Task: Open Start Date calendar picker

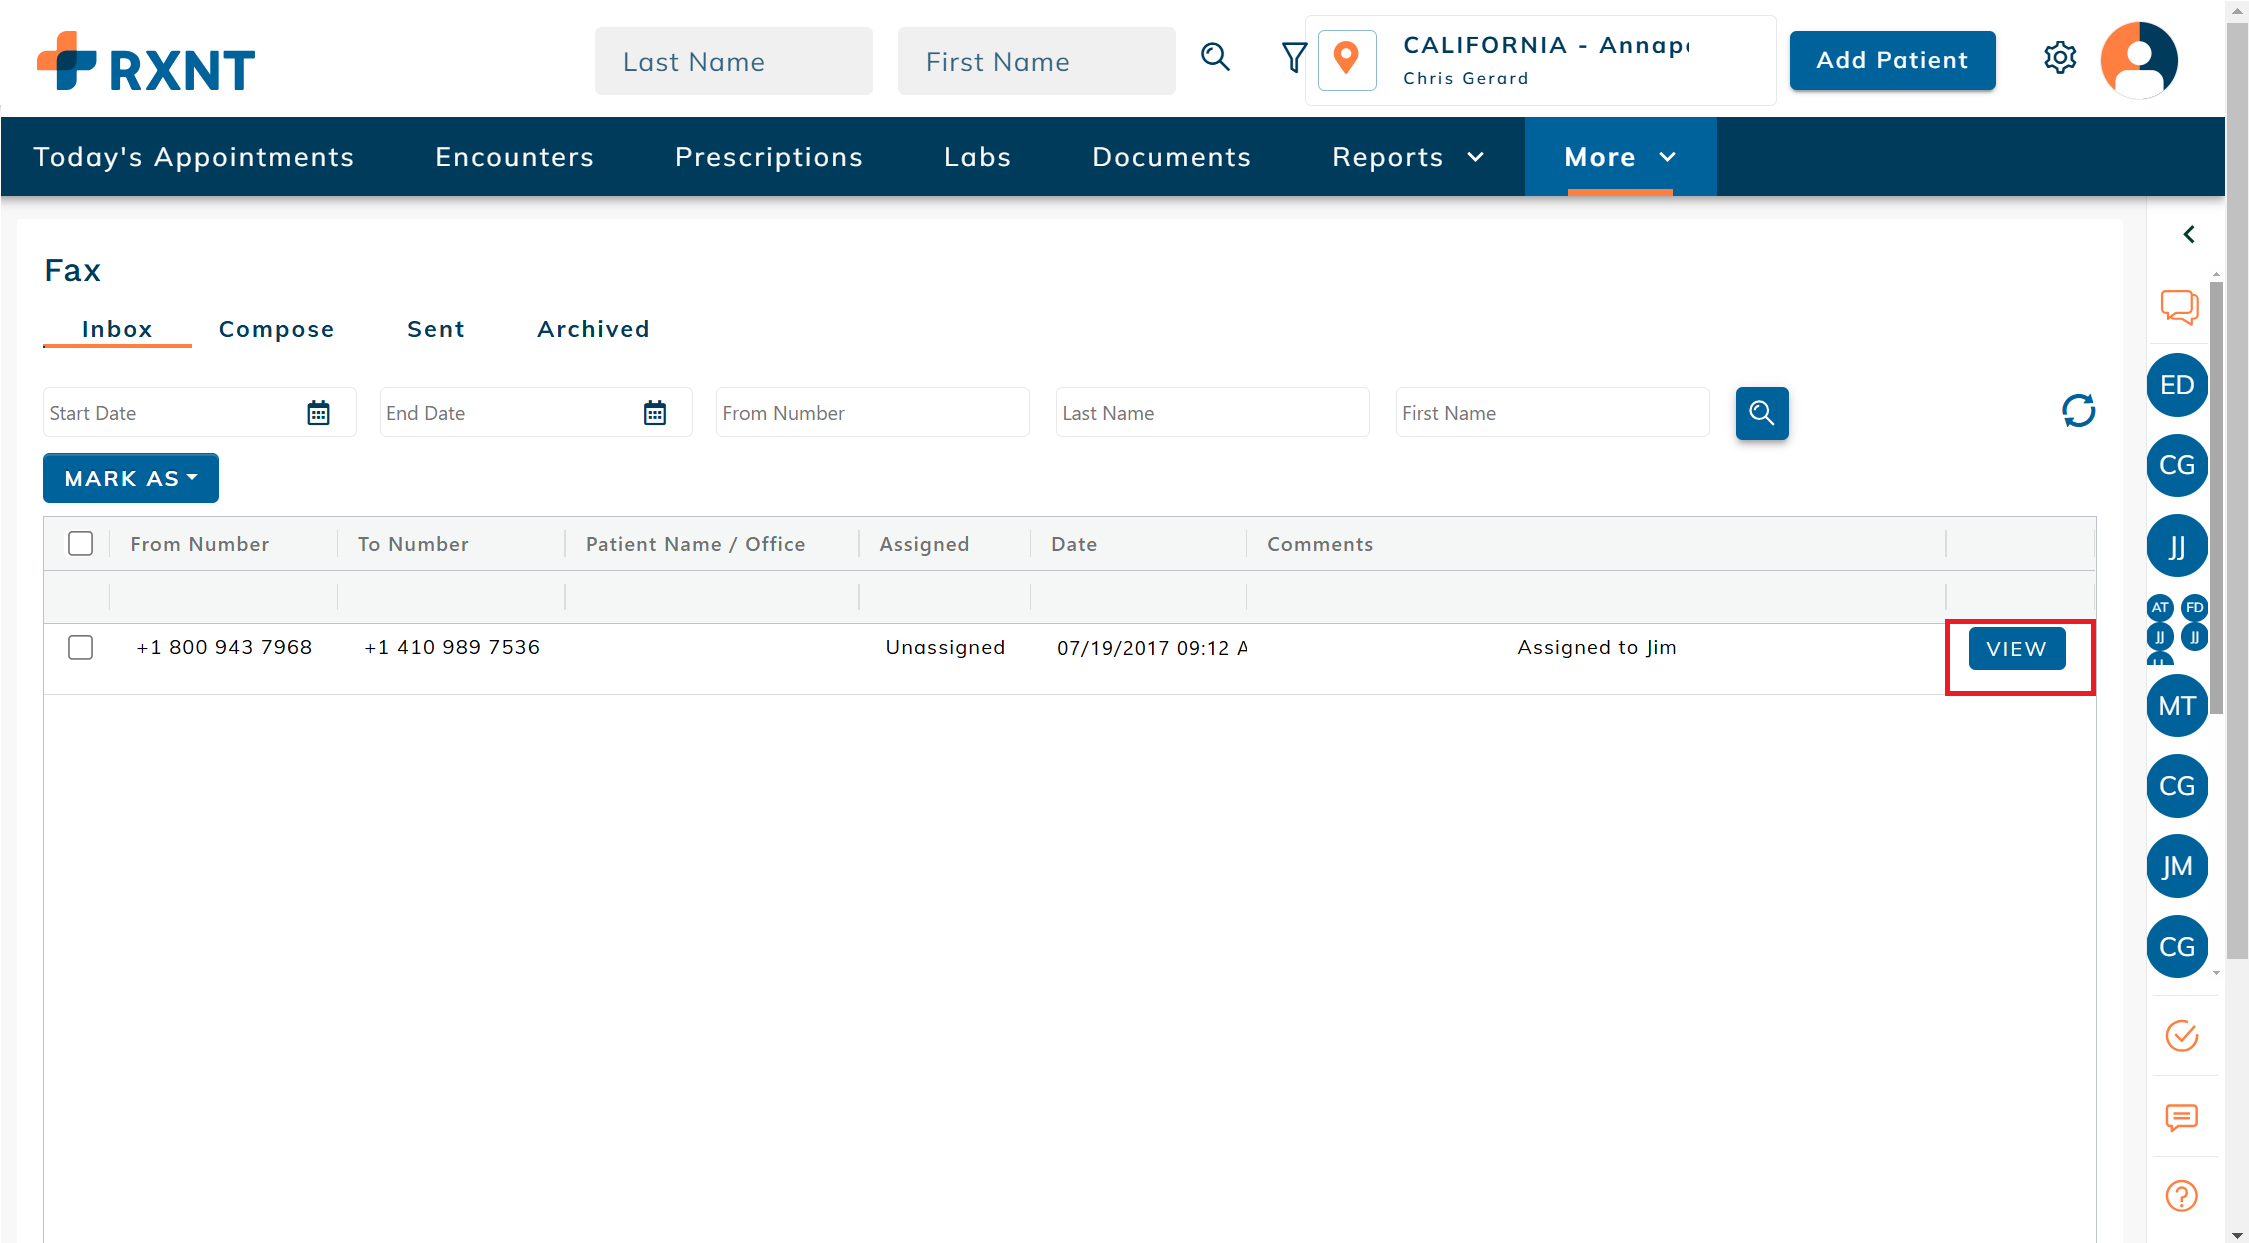Action: 318,413
